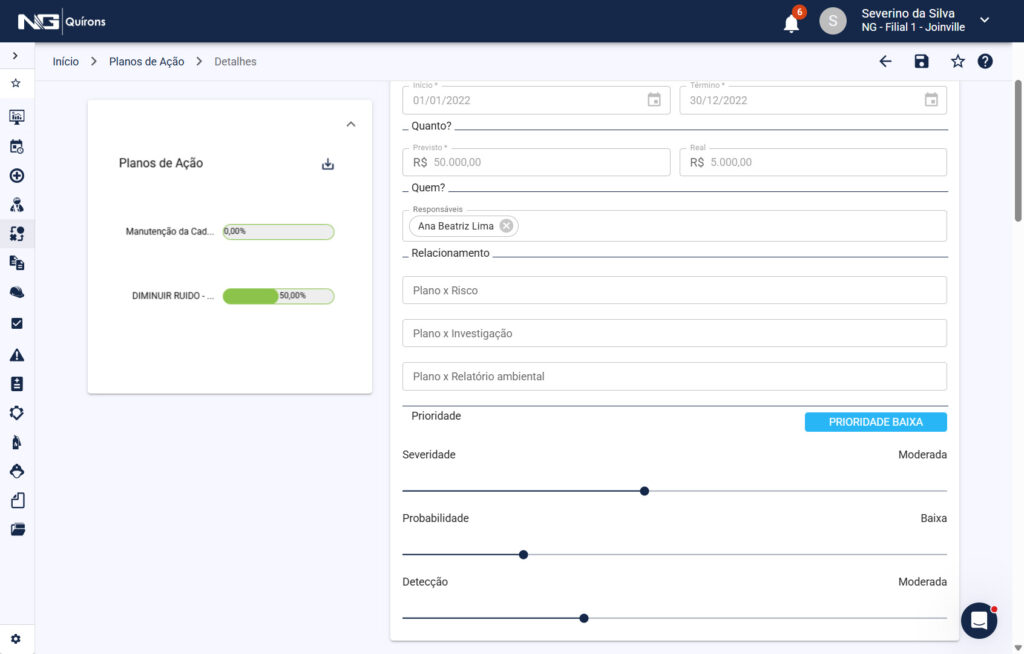Click the vertical page scrollbar
Screen dimensions: 1024x654
(1017, 152)
